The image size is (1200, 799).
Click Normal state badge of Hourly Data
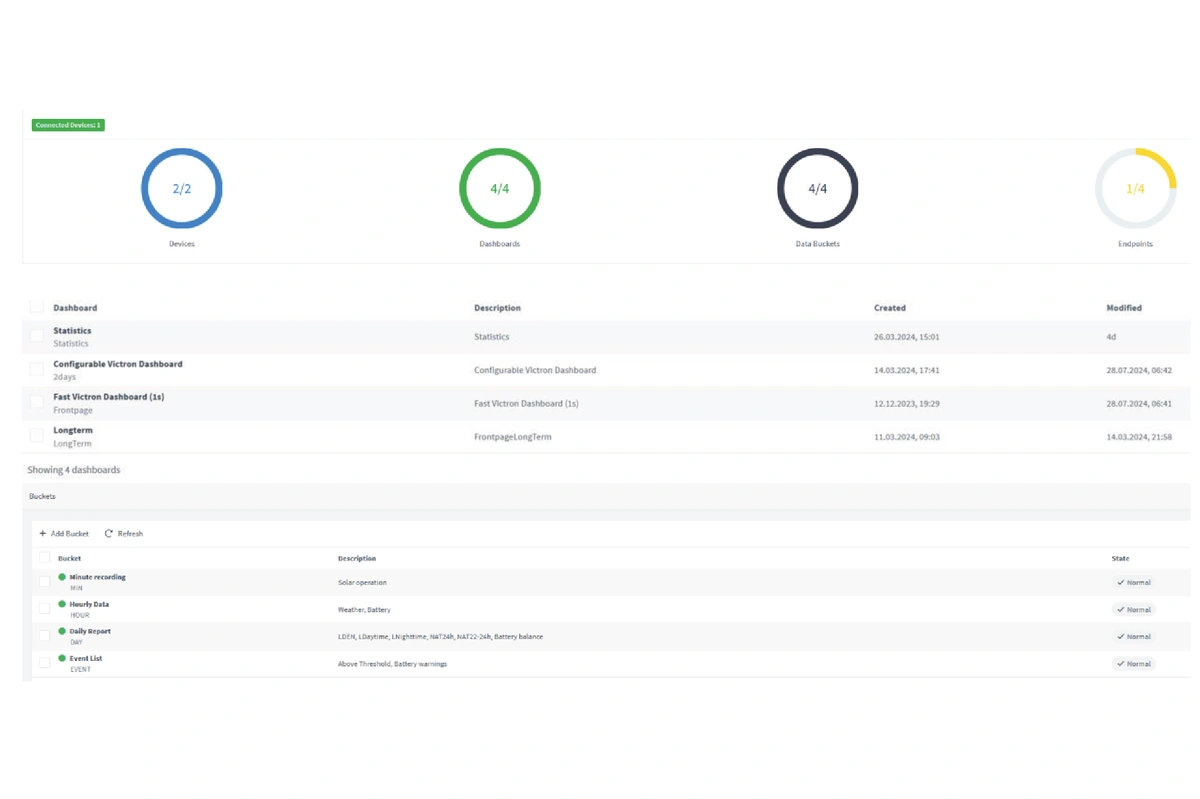tap(1134, 609)
